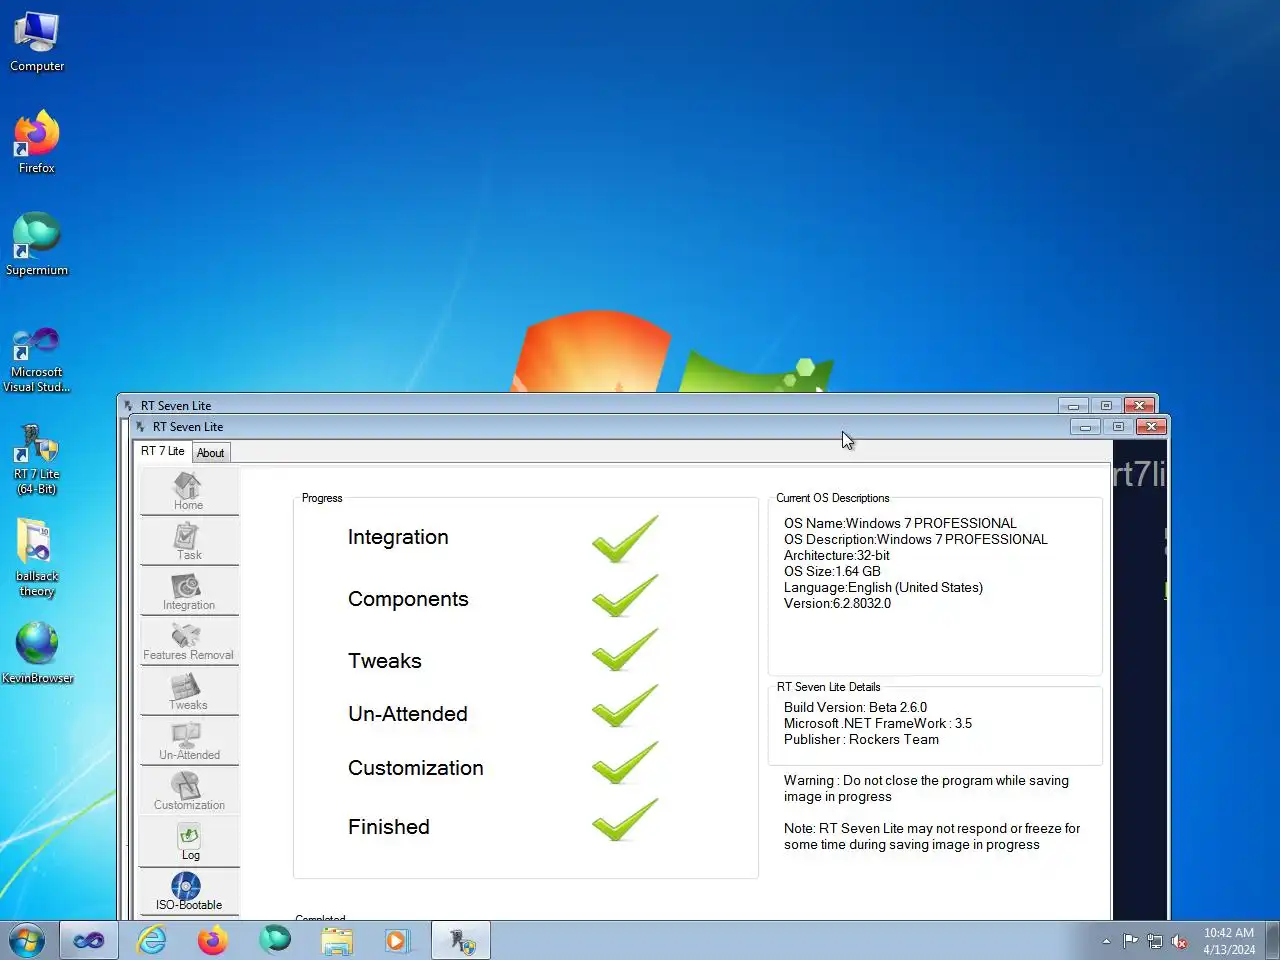
Task: Click the Un-Attended progress checkmark
Action: pos(625,707)
